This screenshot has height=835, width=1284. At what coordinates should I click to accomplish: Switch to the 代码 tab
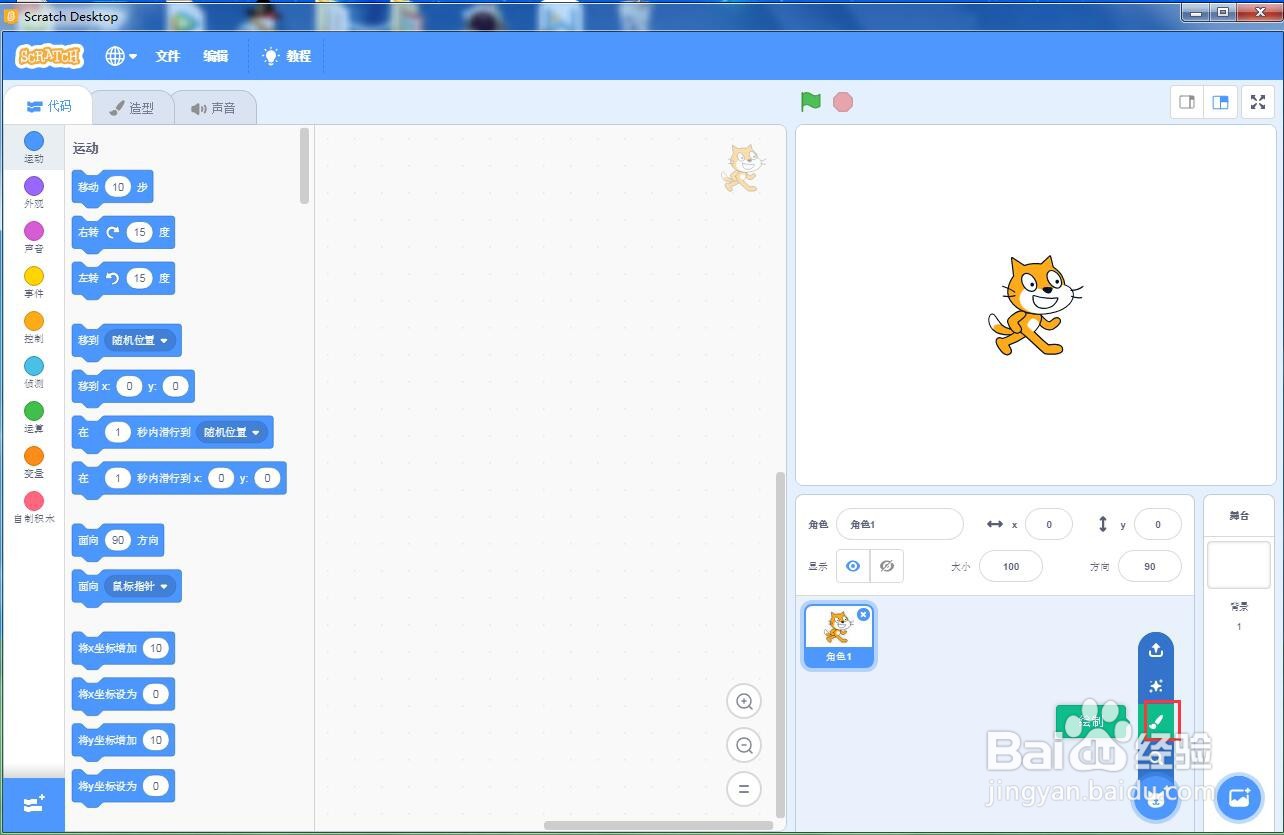click(48, 106)
